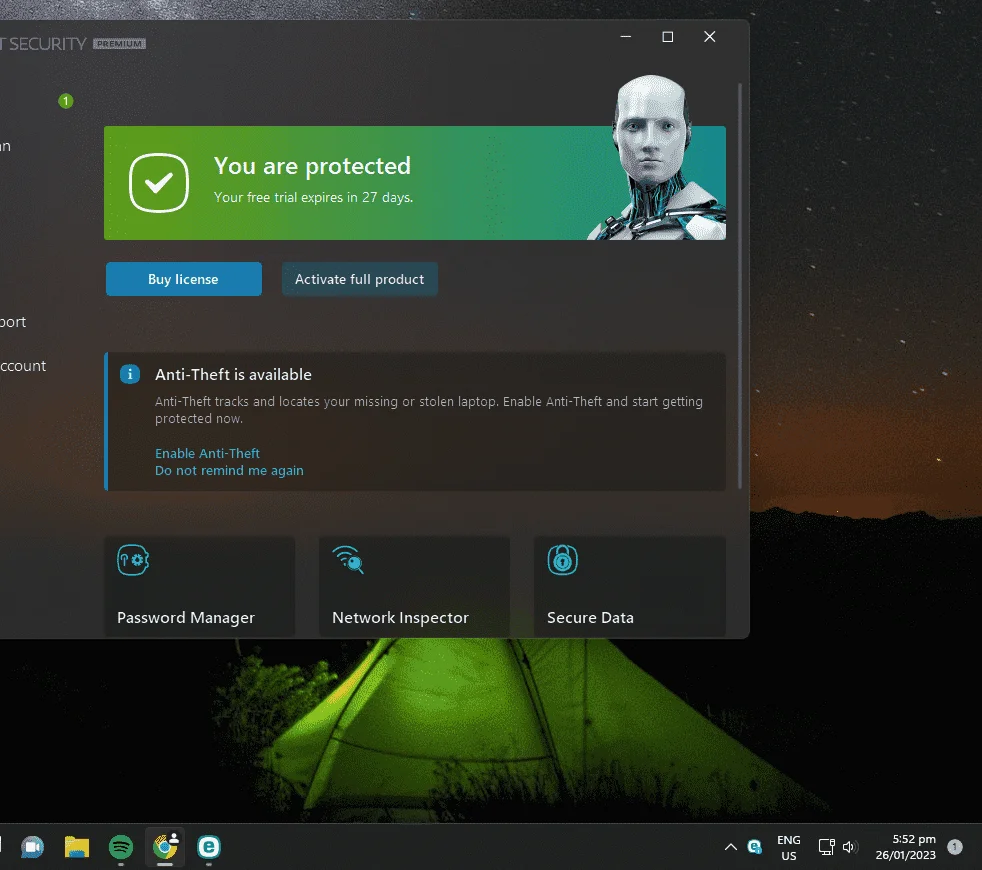This screenshot has width=982, height=870.
Task: Open network status tray icon
Action: [x=827, y=847]
